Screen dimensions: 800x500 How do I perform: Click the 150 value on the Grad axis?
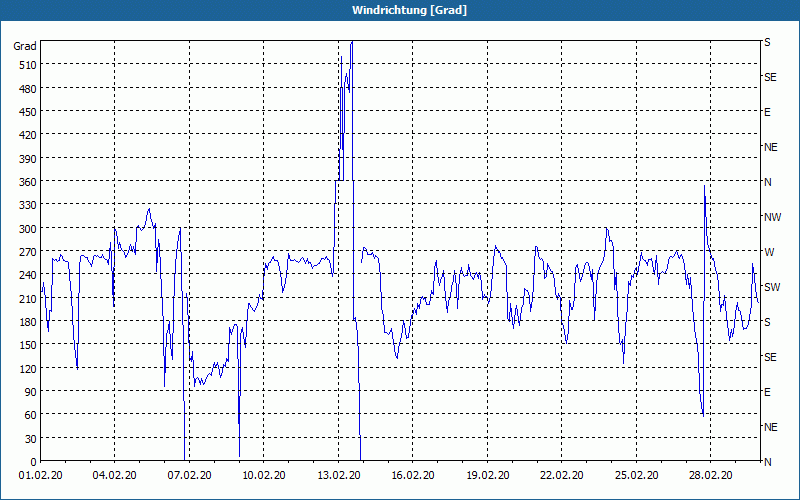tap(28, 345)
